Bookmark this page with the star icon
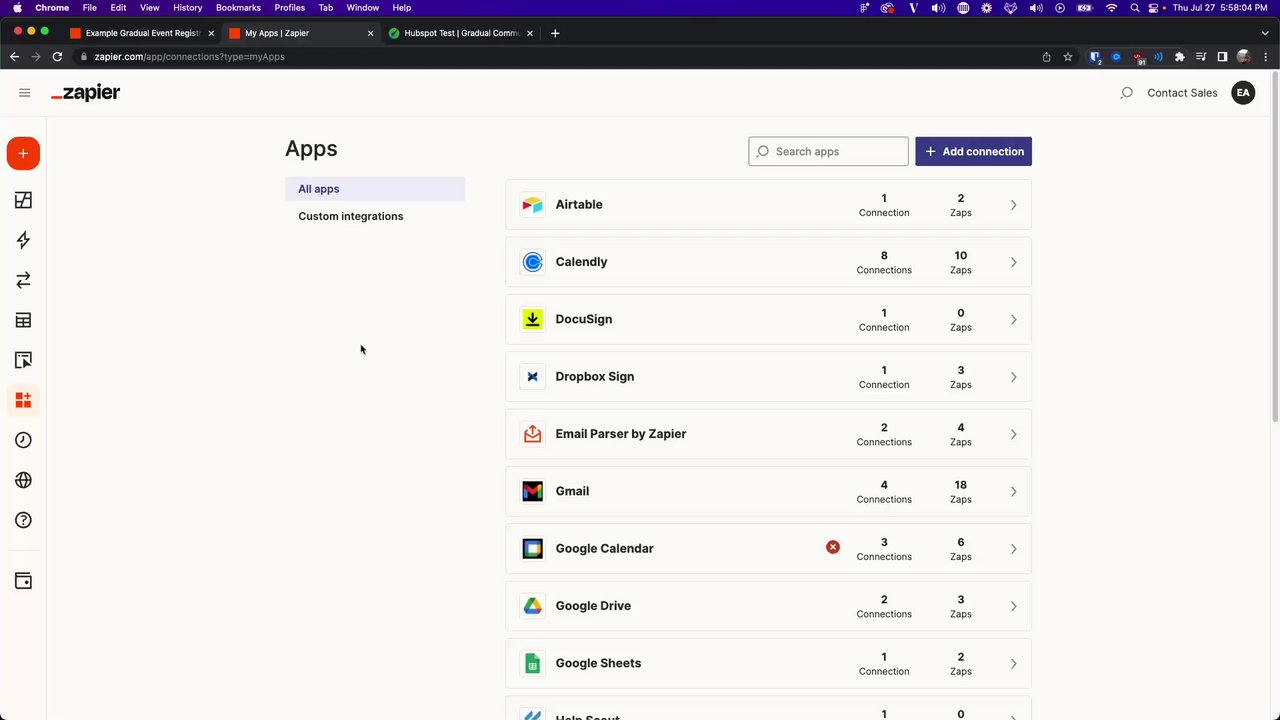This screenshot has height=720, width=1280. 1068,57
